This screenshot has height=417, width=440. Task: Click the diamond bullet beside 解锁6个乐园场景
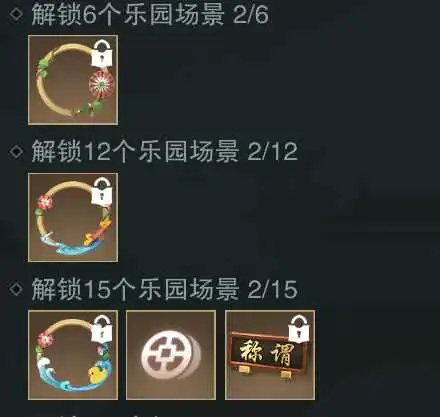point(16,14)
